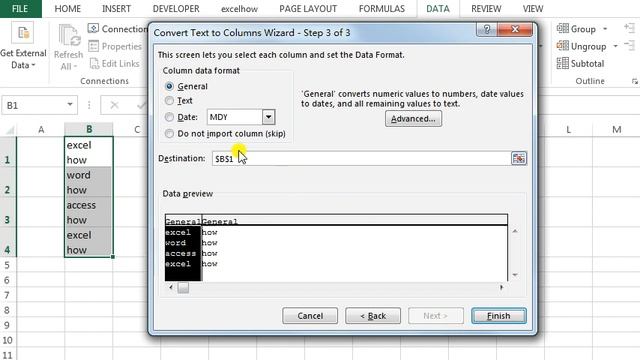Click the Properties icon in Connections group
Viewport: 640px width, 360px height.
93,46
